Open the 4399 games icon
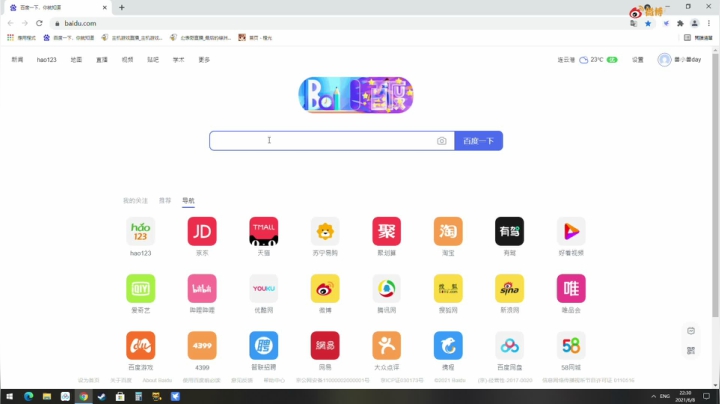 (x=202, y=345)
